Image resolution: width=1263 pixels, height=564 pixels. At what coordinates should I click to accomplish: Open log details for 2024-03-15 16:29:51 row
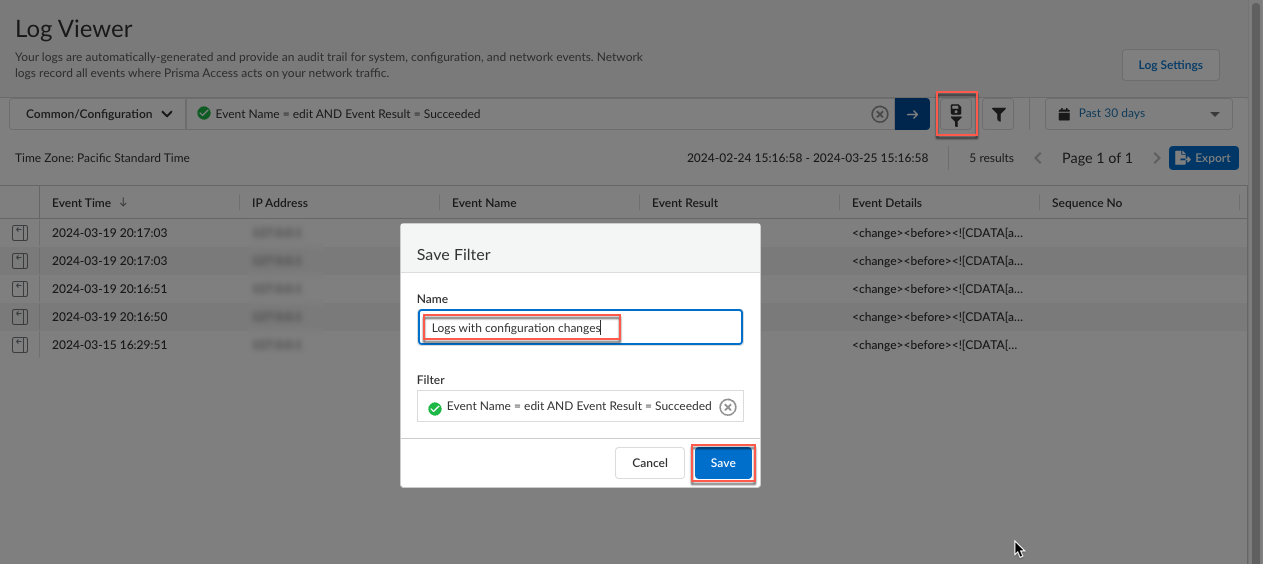point(20,345)
